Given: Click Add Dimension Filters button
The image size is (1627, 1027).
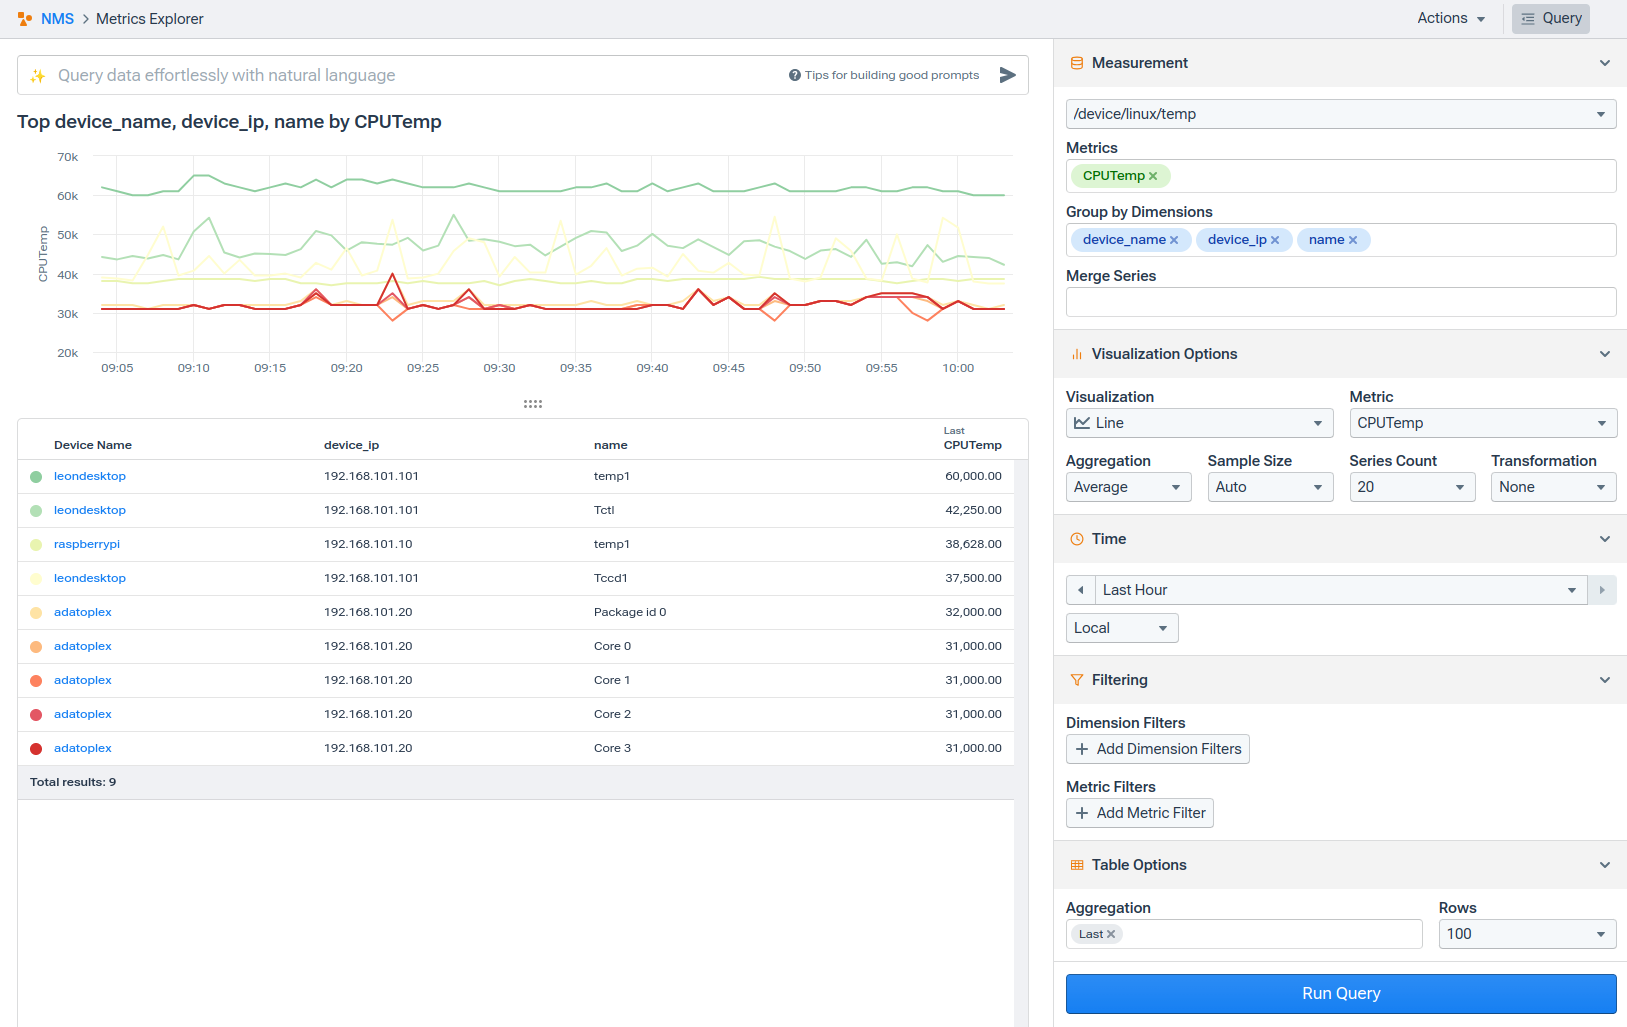Looking at the screenshot, I should (1158, 749).
